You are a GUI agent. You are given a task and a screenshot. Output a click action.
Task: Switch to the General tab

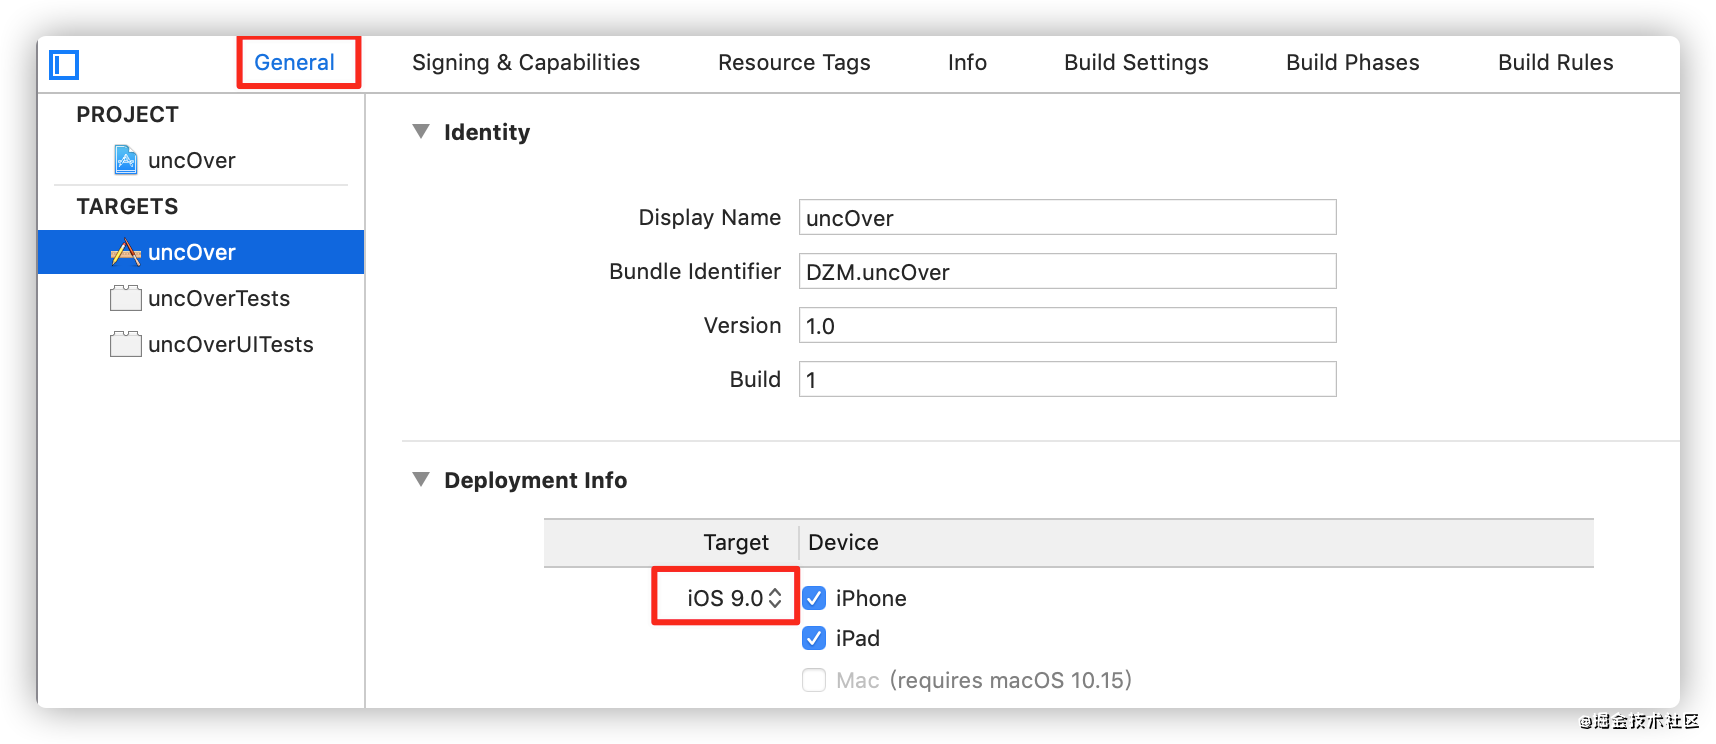tap(294, 62)
